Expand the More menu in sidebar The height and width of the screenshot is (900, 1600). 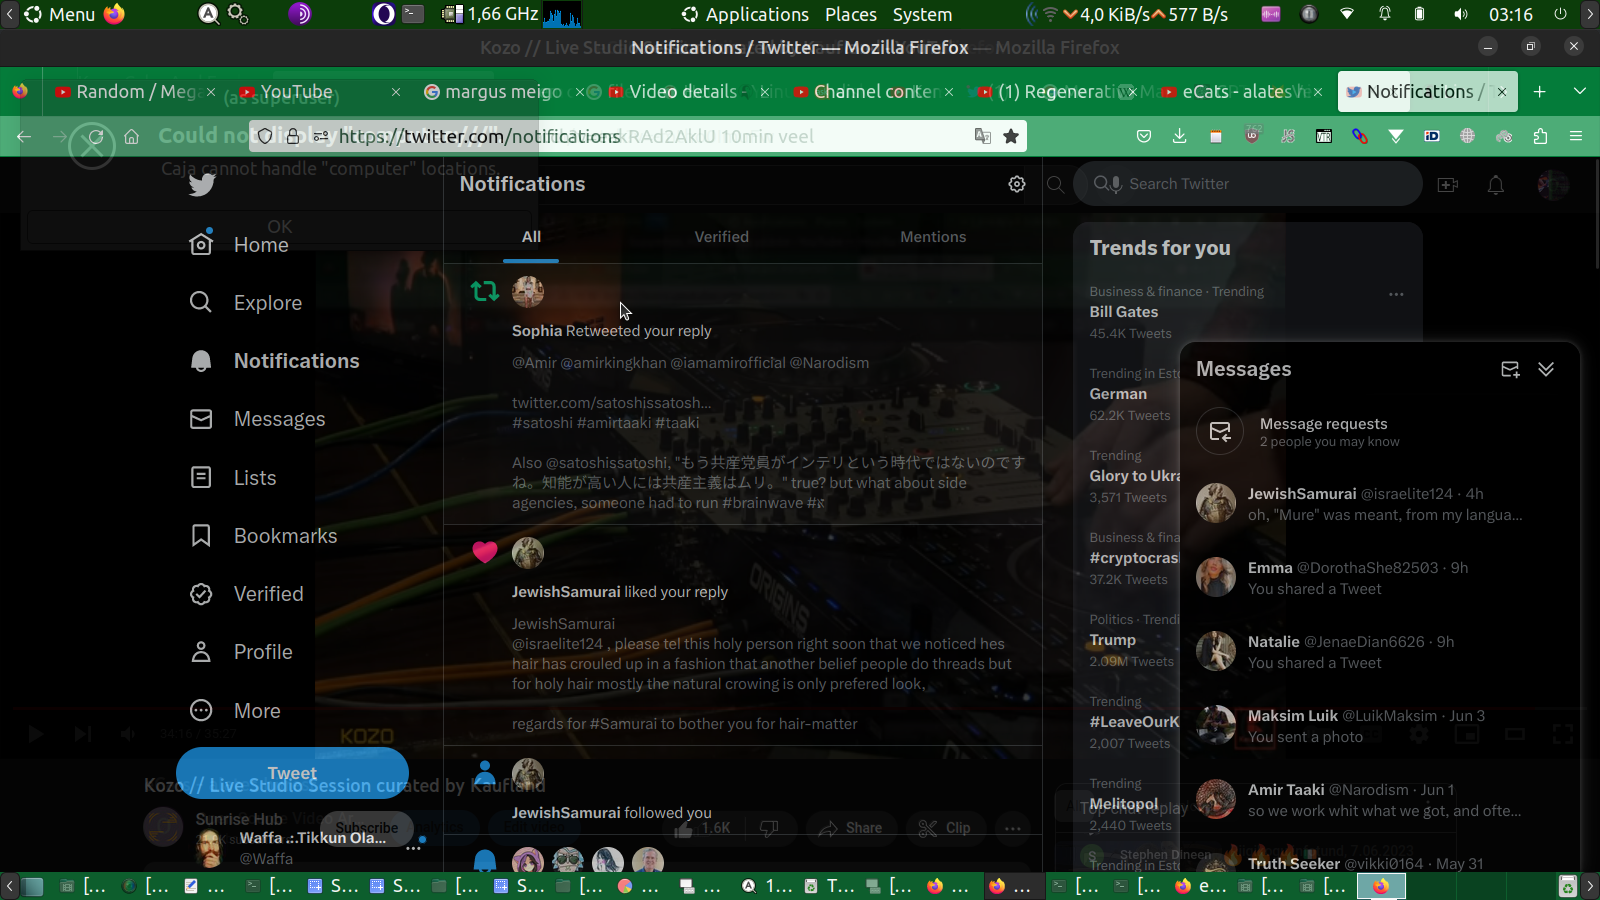click(235, 711)
